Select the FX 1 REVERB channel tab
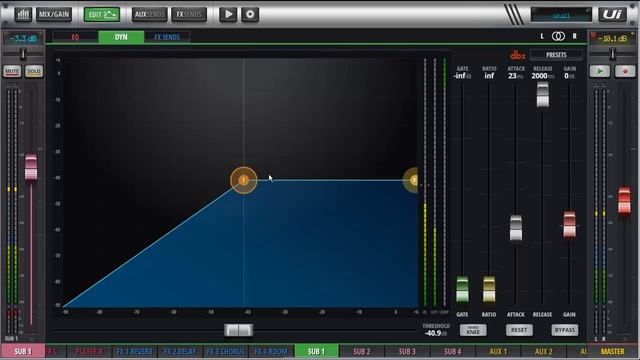This screenshot has height=360, width=640. 134,351
